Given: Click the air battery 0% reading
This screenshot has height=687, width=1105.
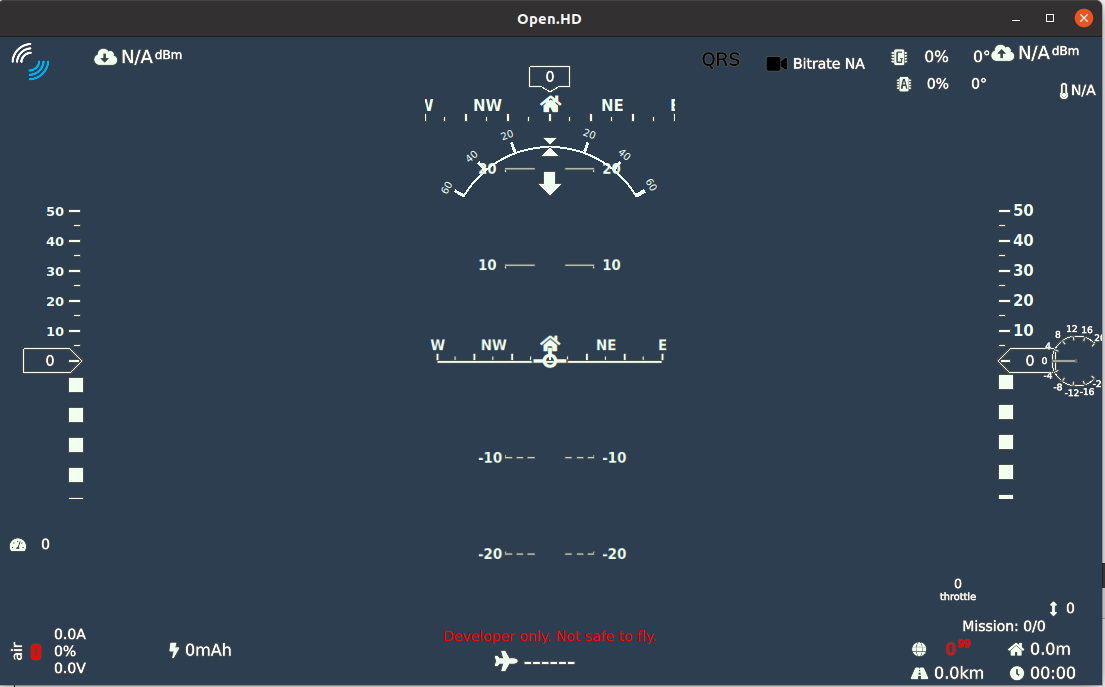Looking at the screenshot, I should 65,651.
